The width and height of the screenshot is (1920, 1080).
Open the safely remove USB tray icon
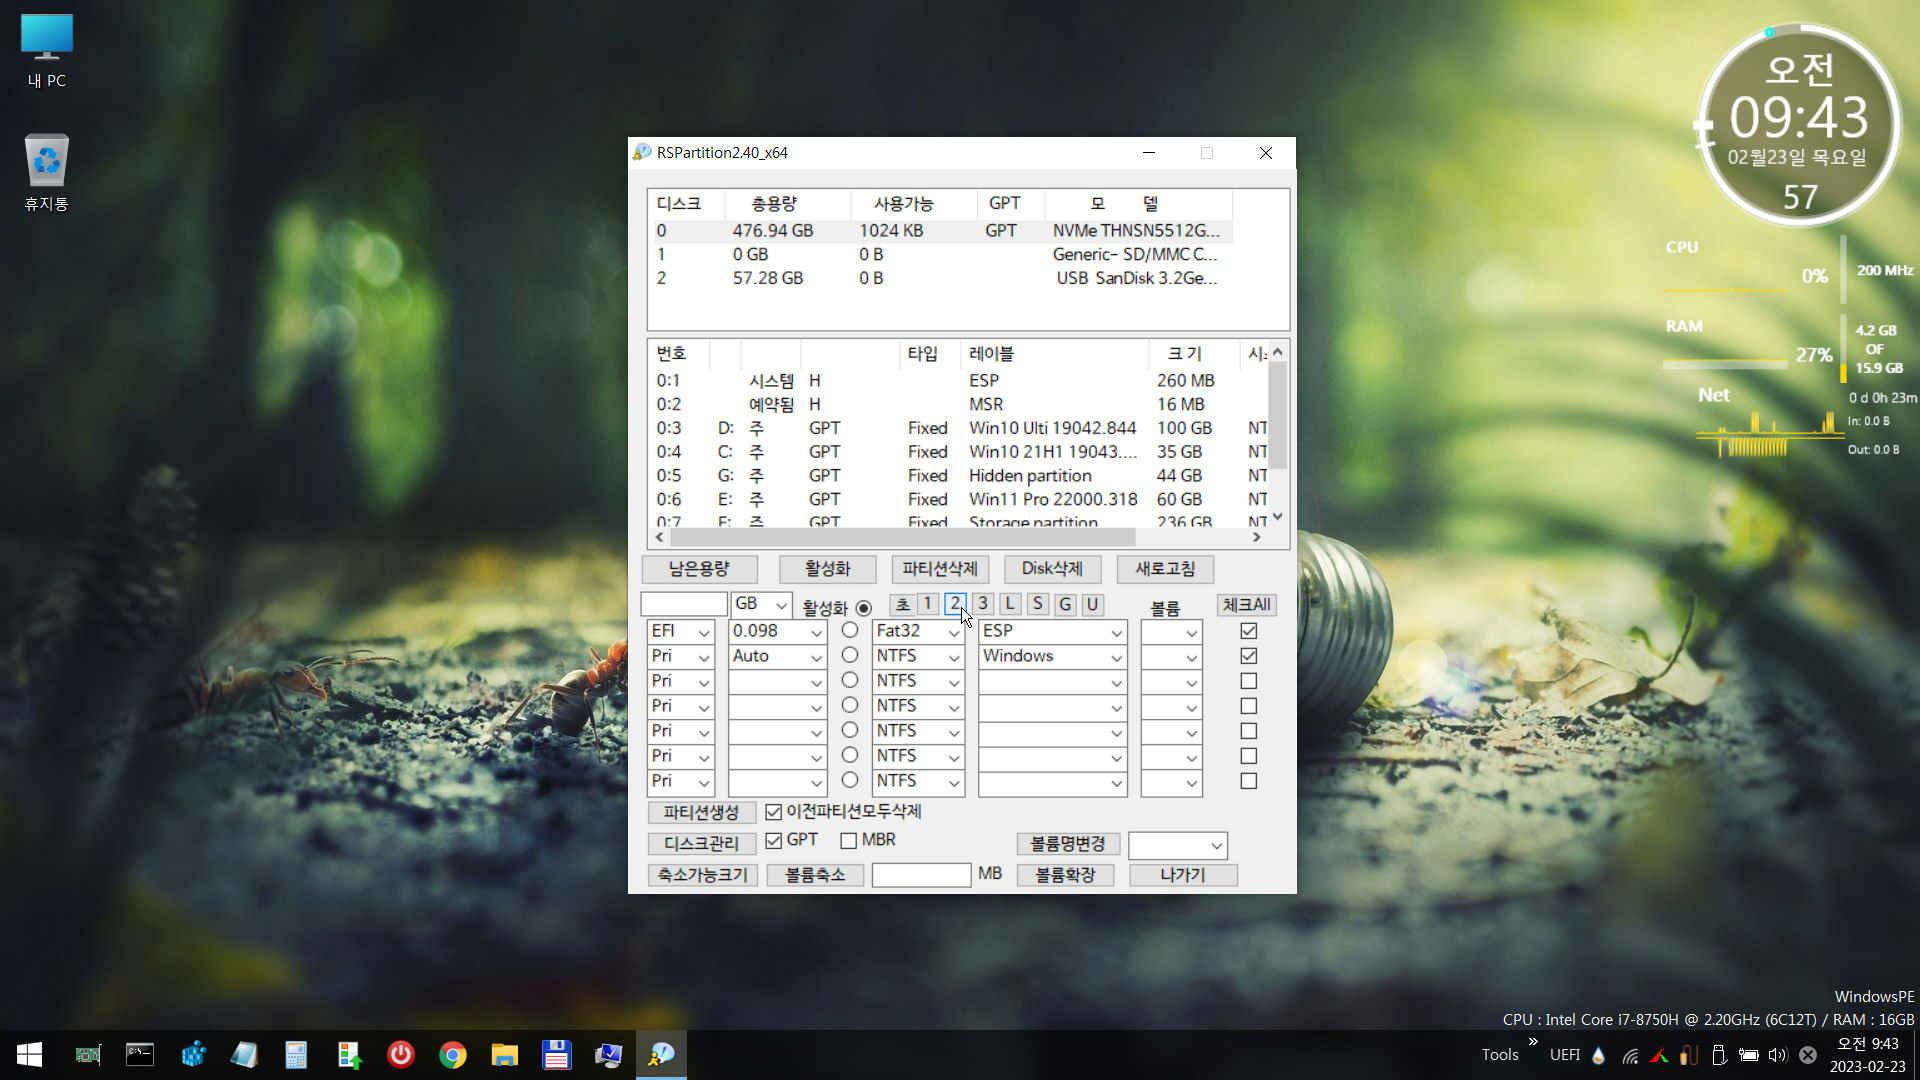click(x=1719, y=1055)
